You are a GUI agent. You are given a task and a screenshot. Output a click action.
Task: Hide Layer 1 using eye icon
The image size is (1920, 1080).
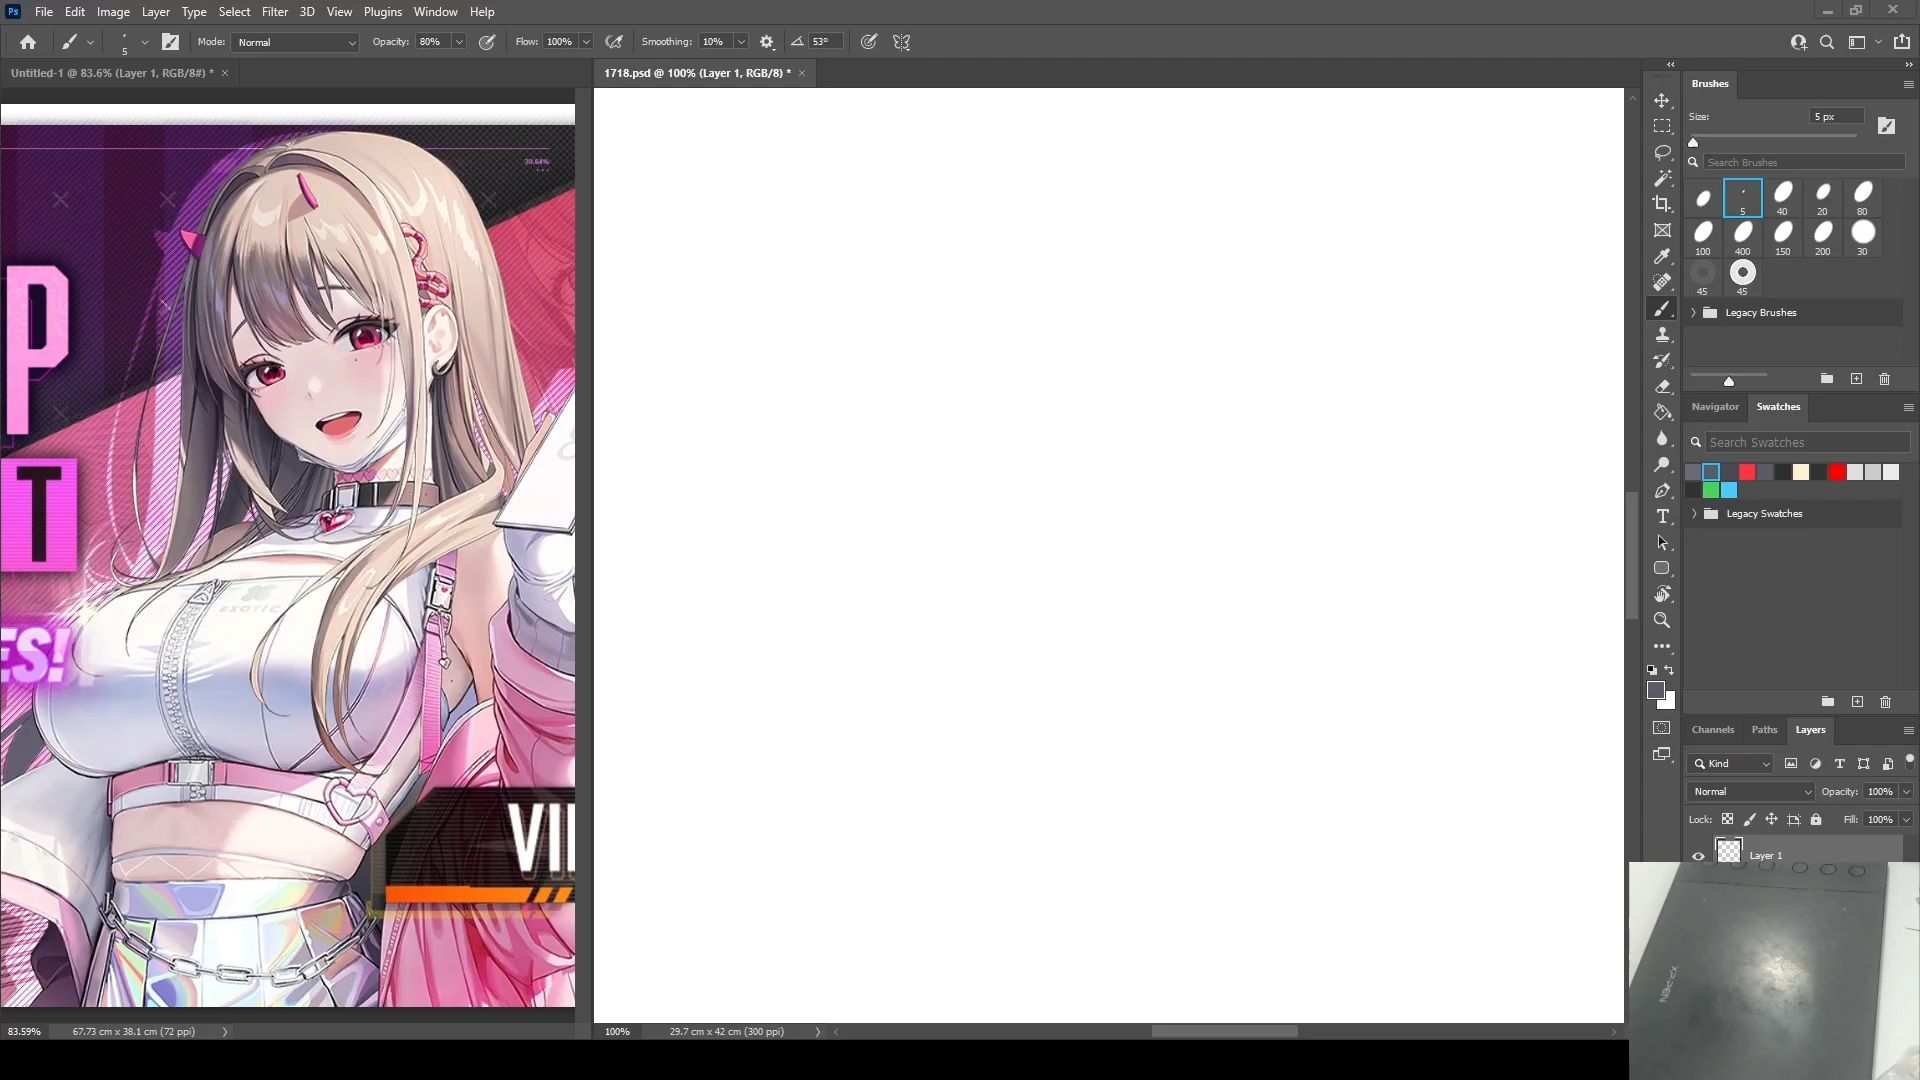(1698, 856)
